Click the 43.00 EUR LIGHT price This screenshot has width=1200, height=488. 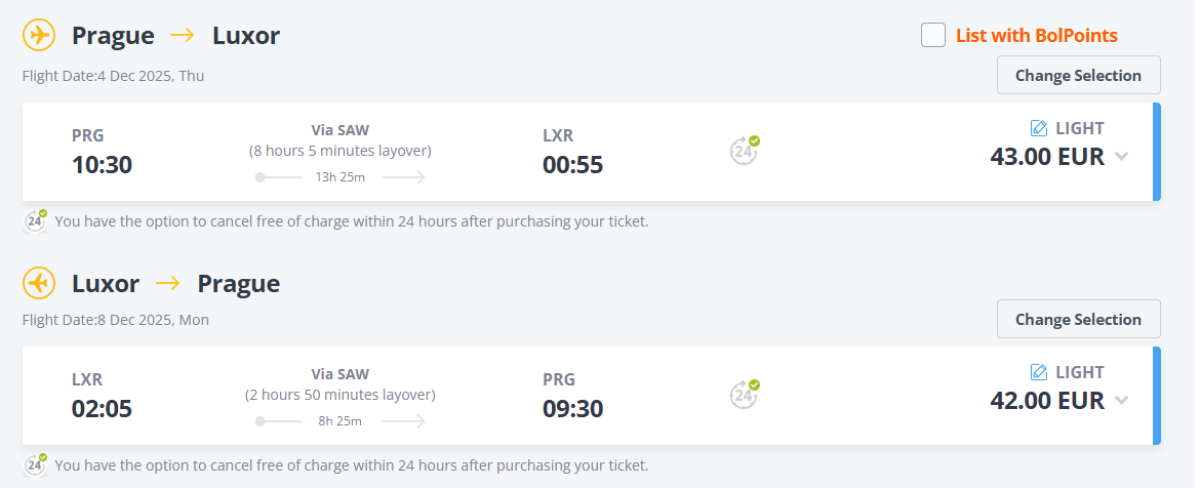[x=1047, y=157]
